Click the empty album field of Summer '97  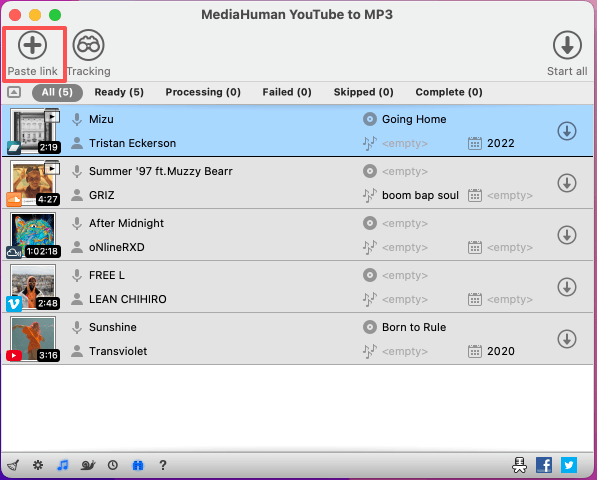405,171
